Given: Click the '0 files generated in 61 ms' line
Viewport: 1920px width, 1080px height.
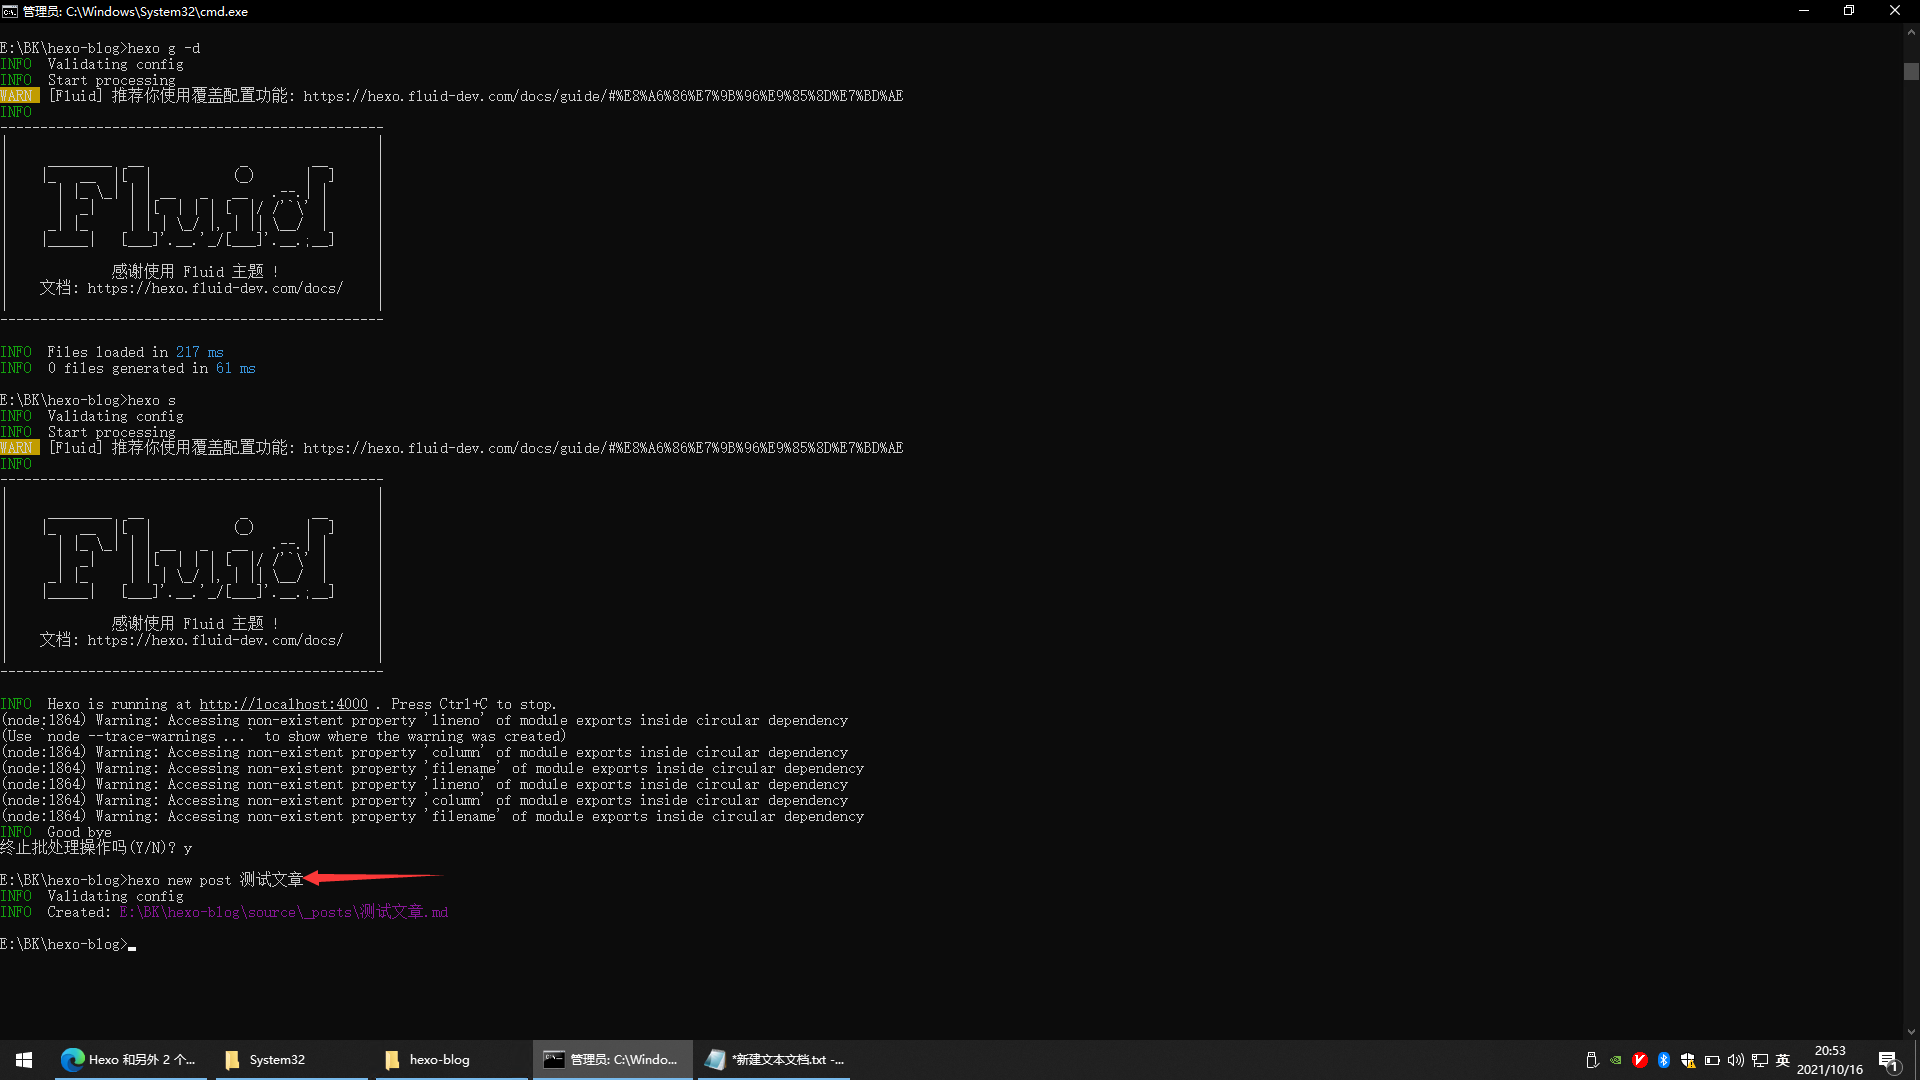Looking at the screenshot, I should (x=128, y=368).
